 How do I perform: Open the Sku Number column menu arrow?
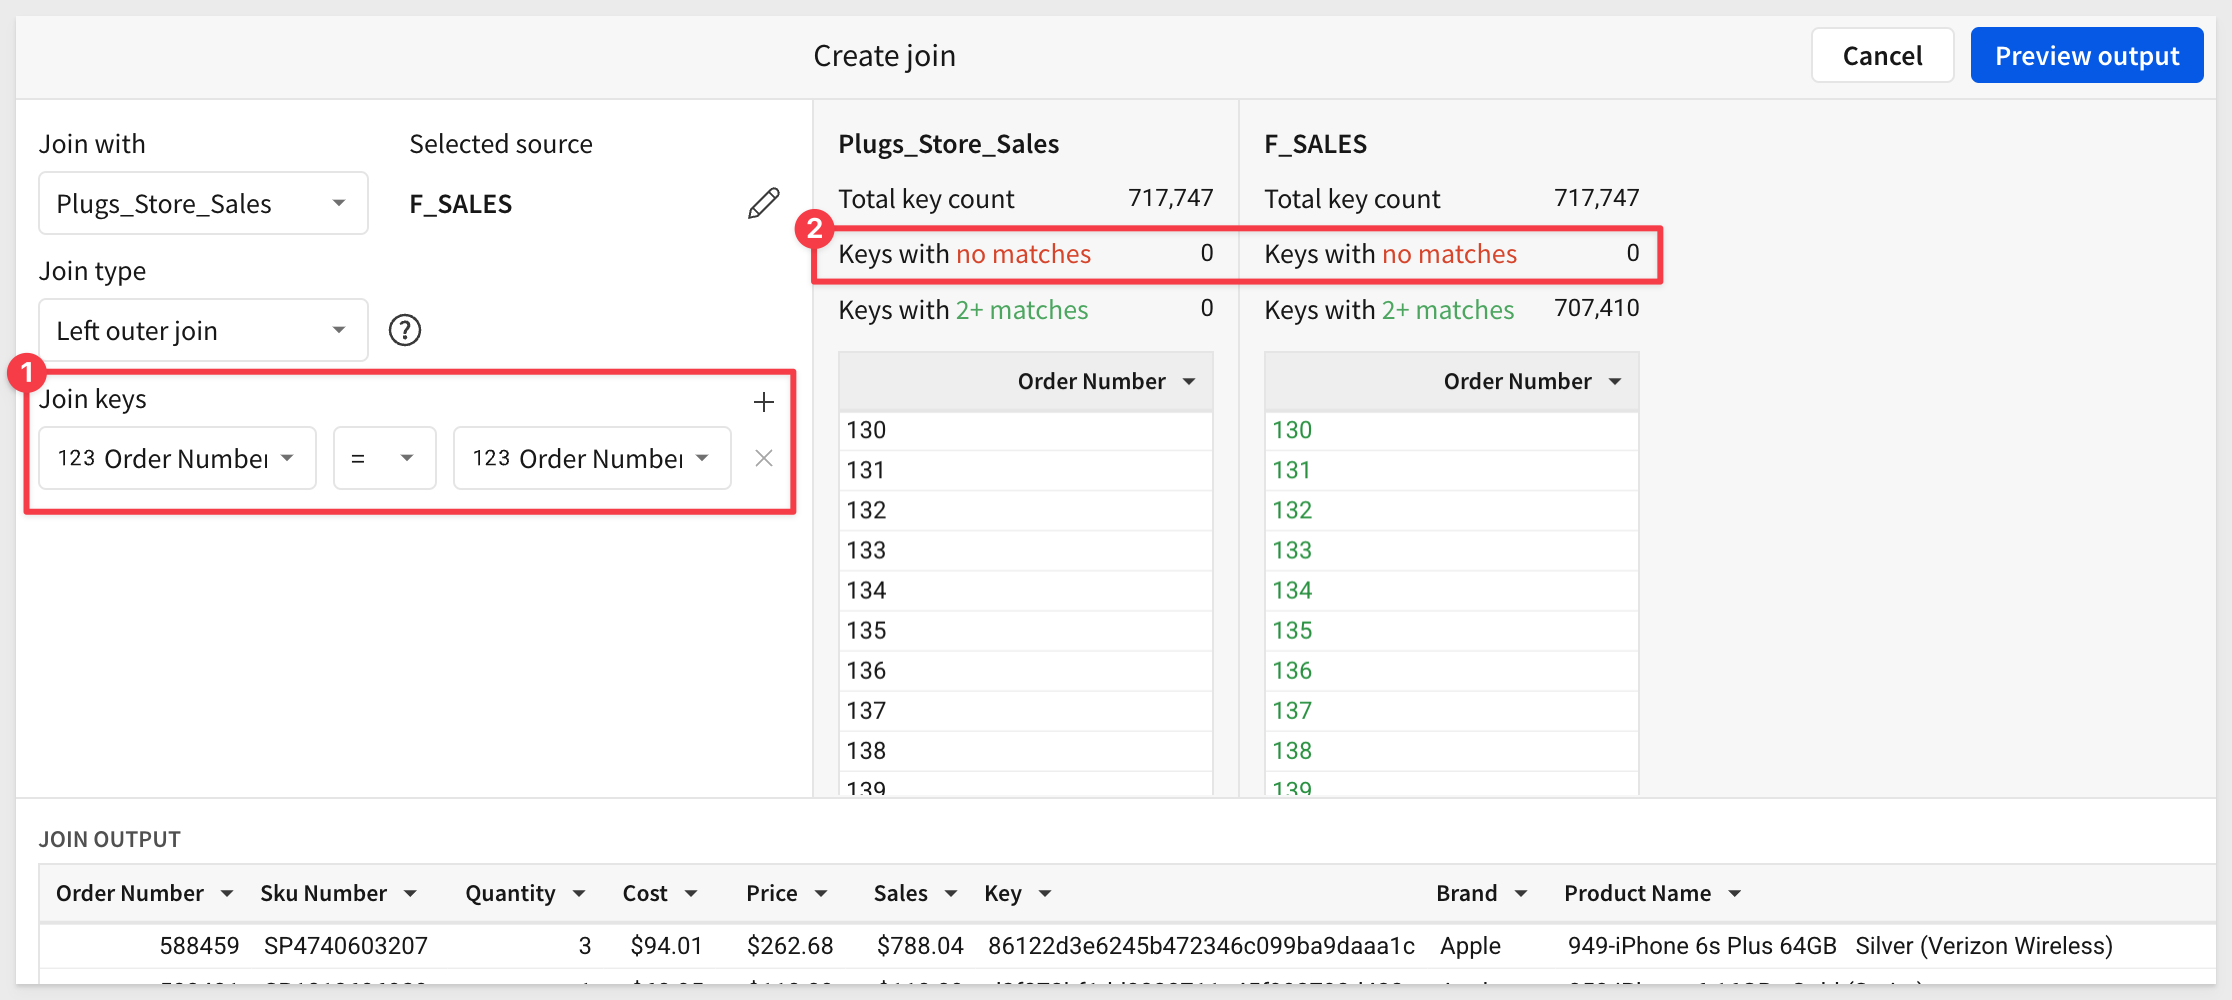pyautogui.click(x=410, y=894)
